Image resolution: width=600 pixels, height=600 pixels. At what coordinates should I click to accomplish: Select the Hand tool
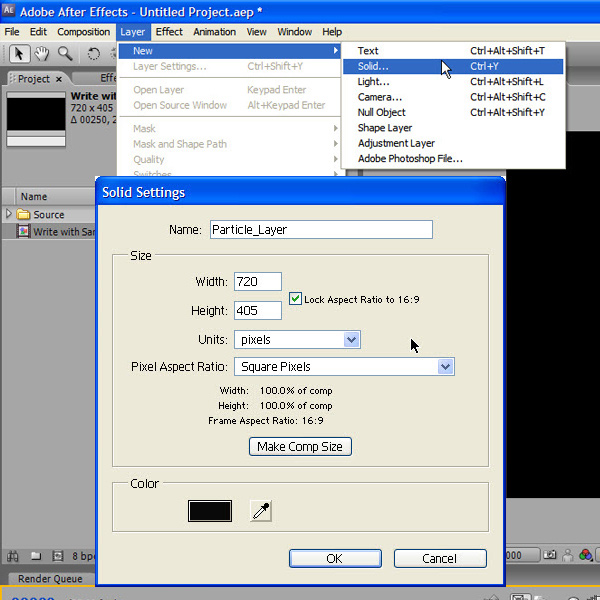[42, 54]
